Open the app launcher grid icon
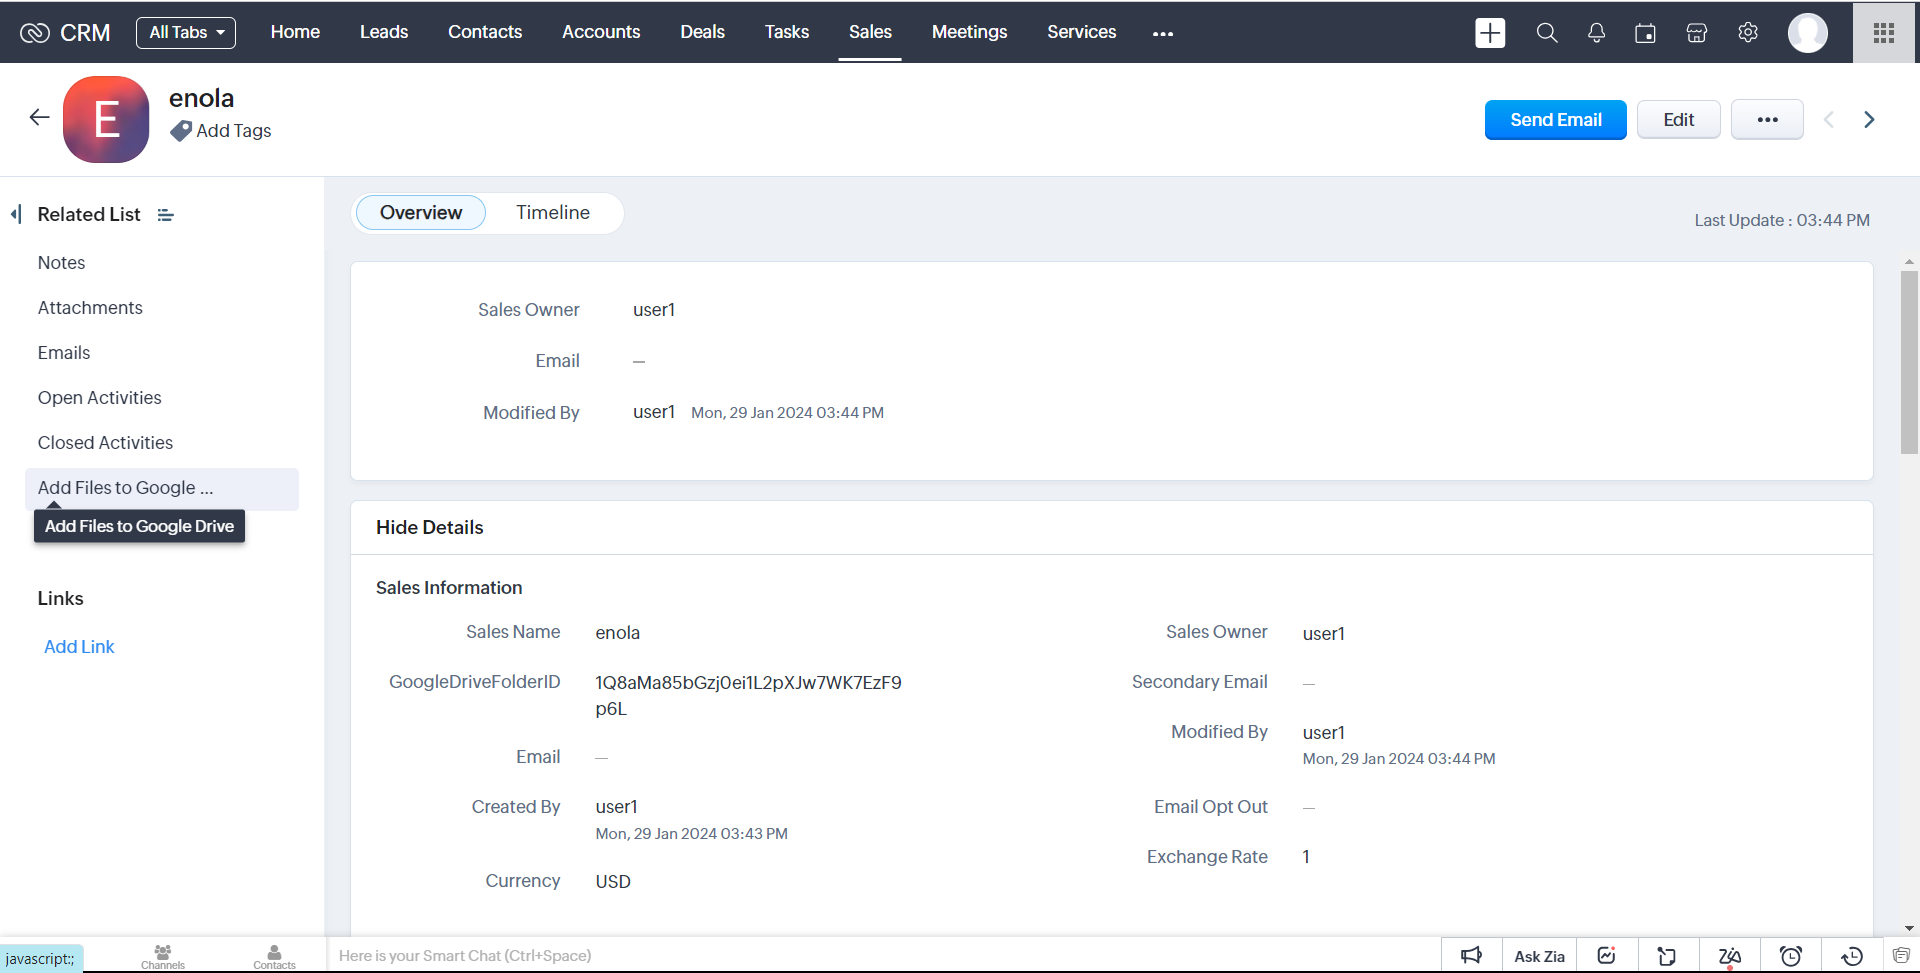1920x973 pixels. pos(1884,33)
